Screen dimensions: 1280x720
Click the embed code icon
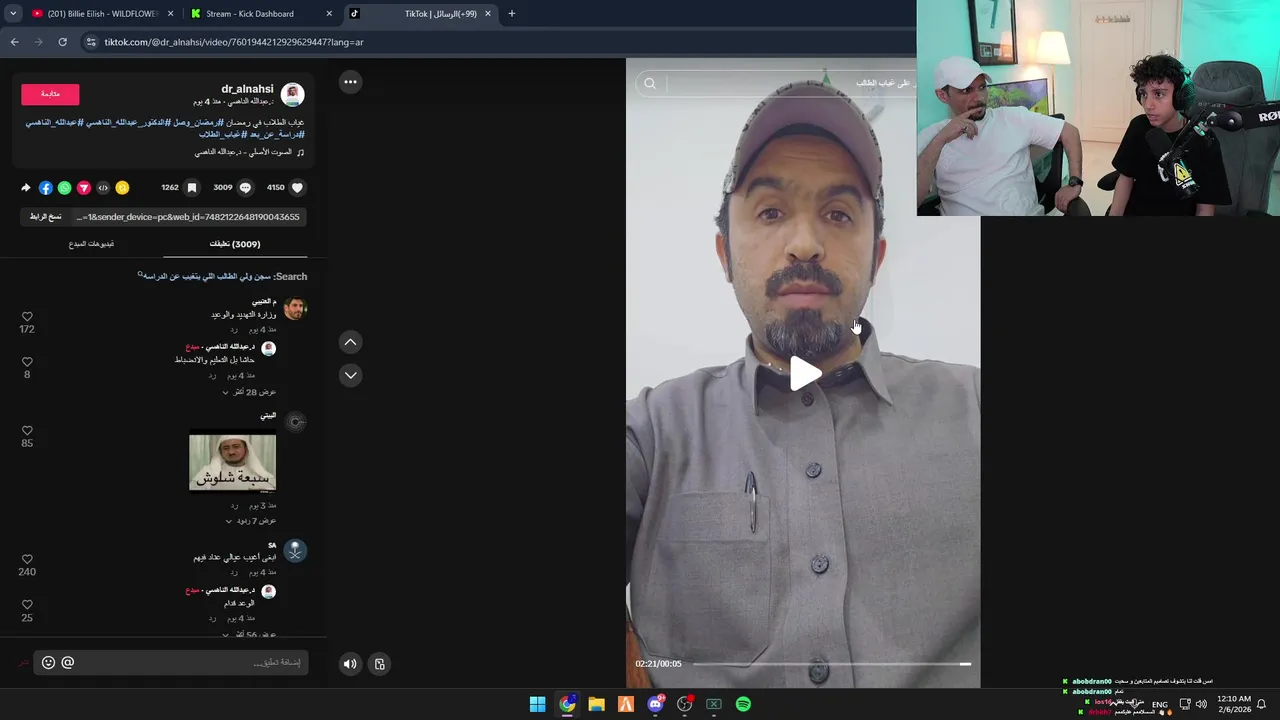103,187
